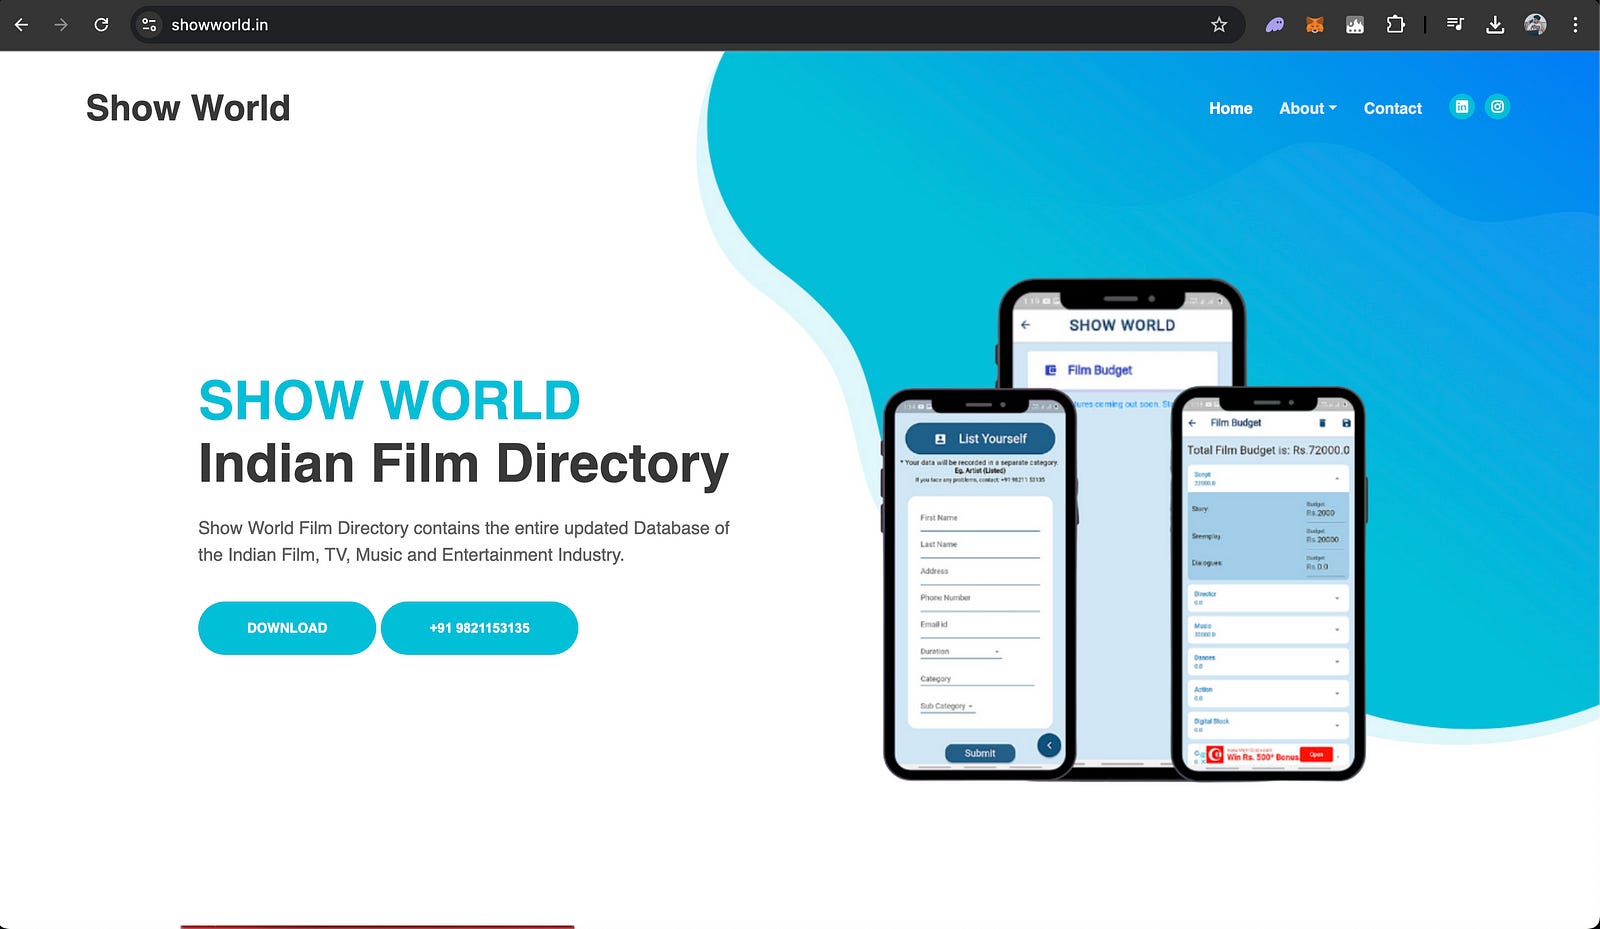Image resolution: width=1600 pixels, height=929 pixels.
Task: Click the 'Indian Film Directory' heading
Action: click(x=463, y=464)
